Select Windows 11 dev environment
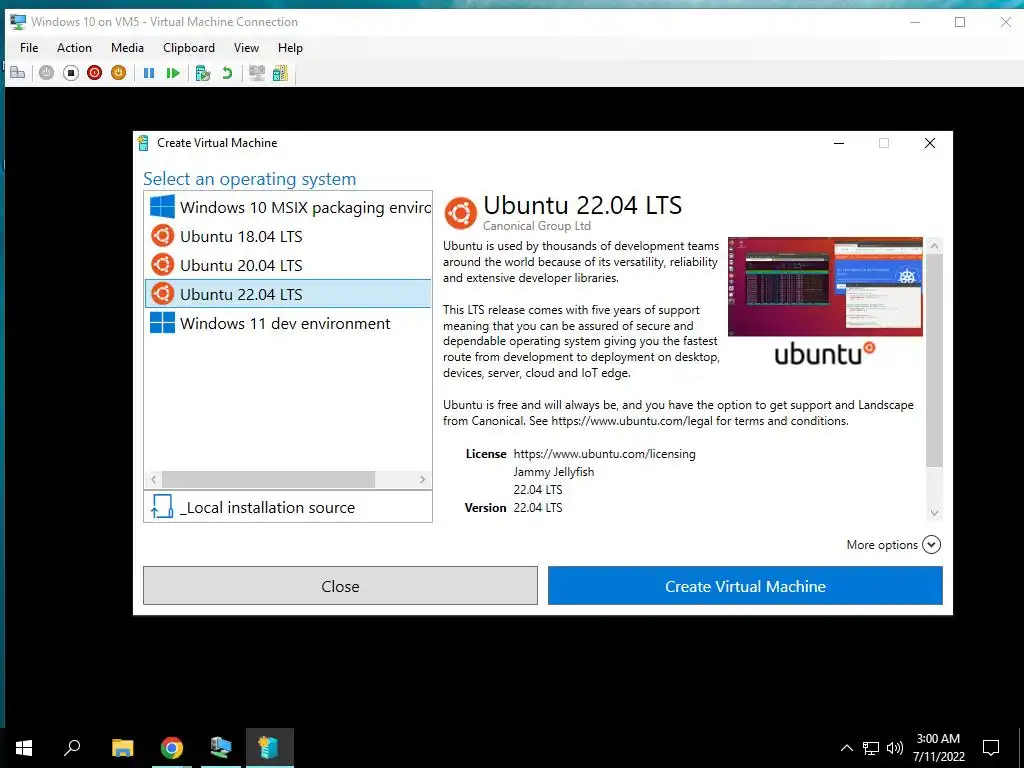 288,323
